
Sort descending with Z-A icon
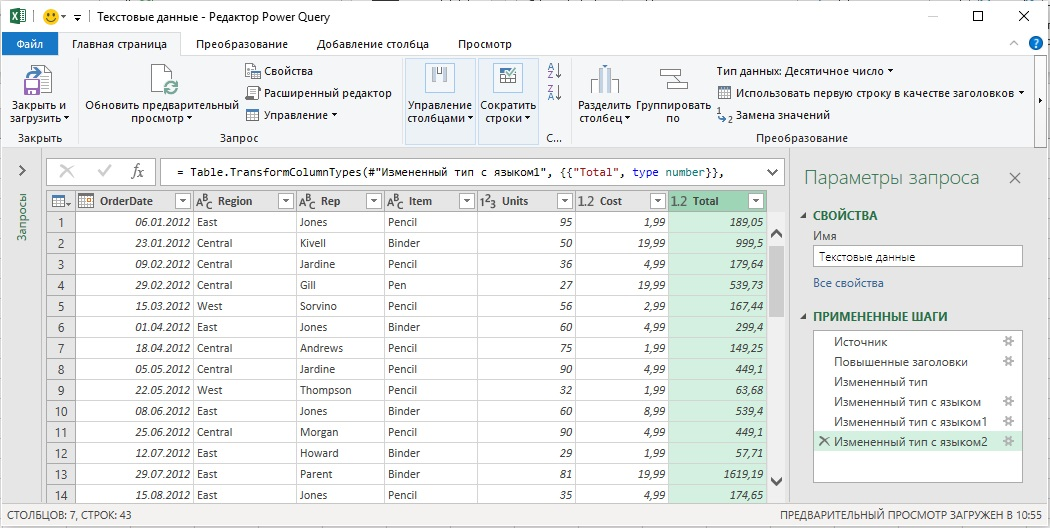coord(554,92)
